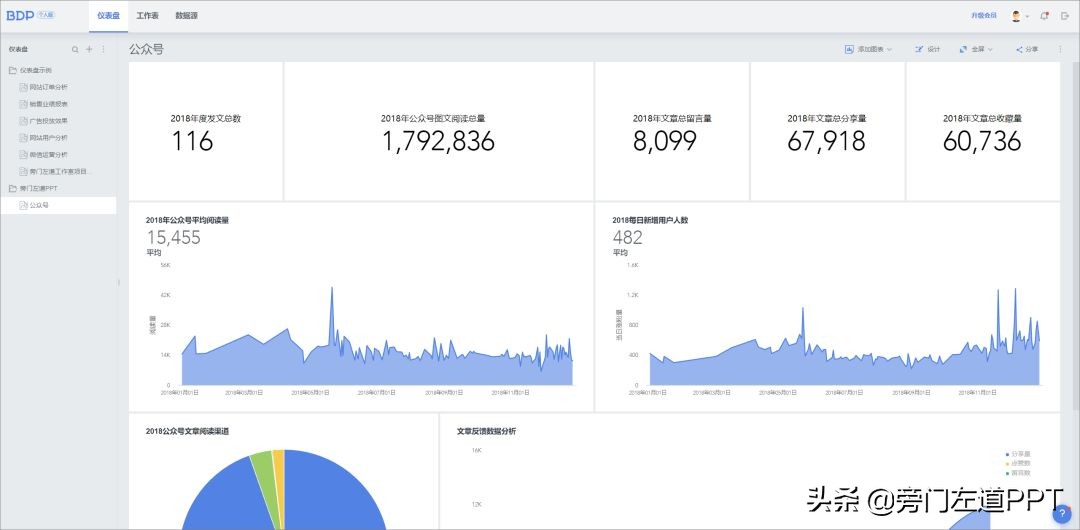
Task: Switch to 数据源 tab
Action: (x=187, y=16)
